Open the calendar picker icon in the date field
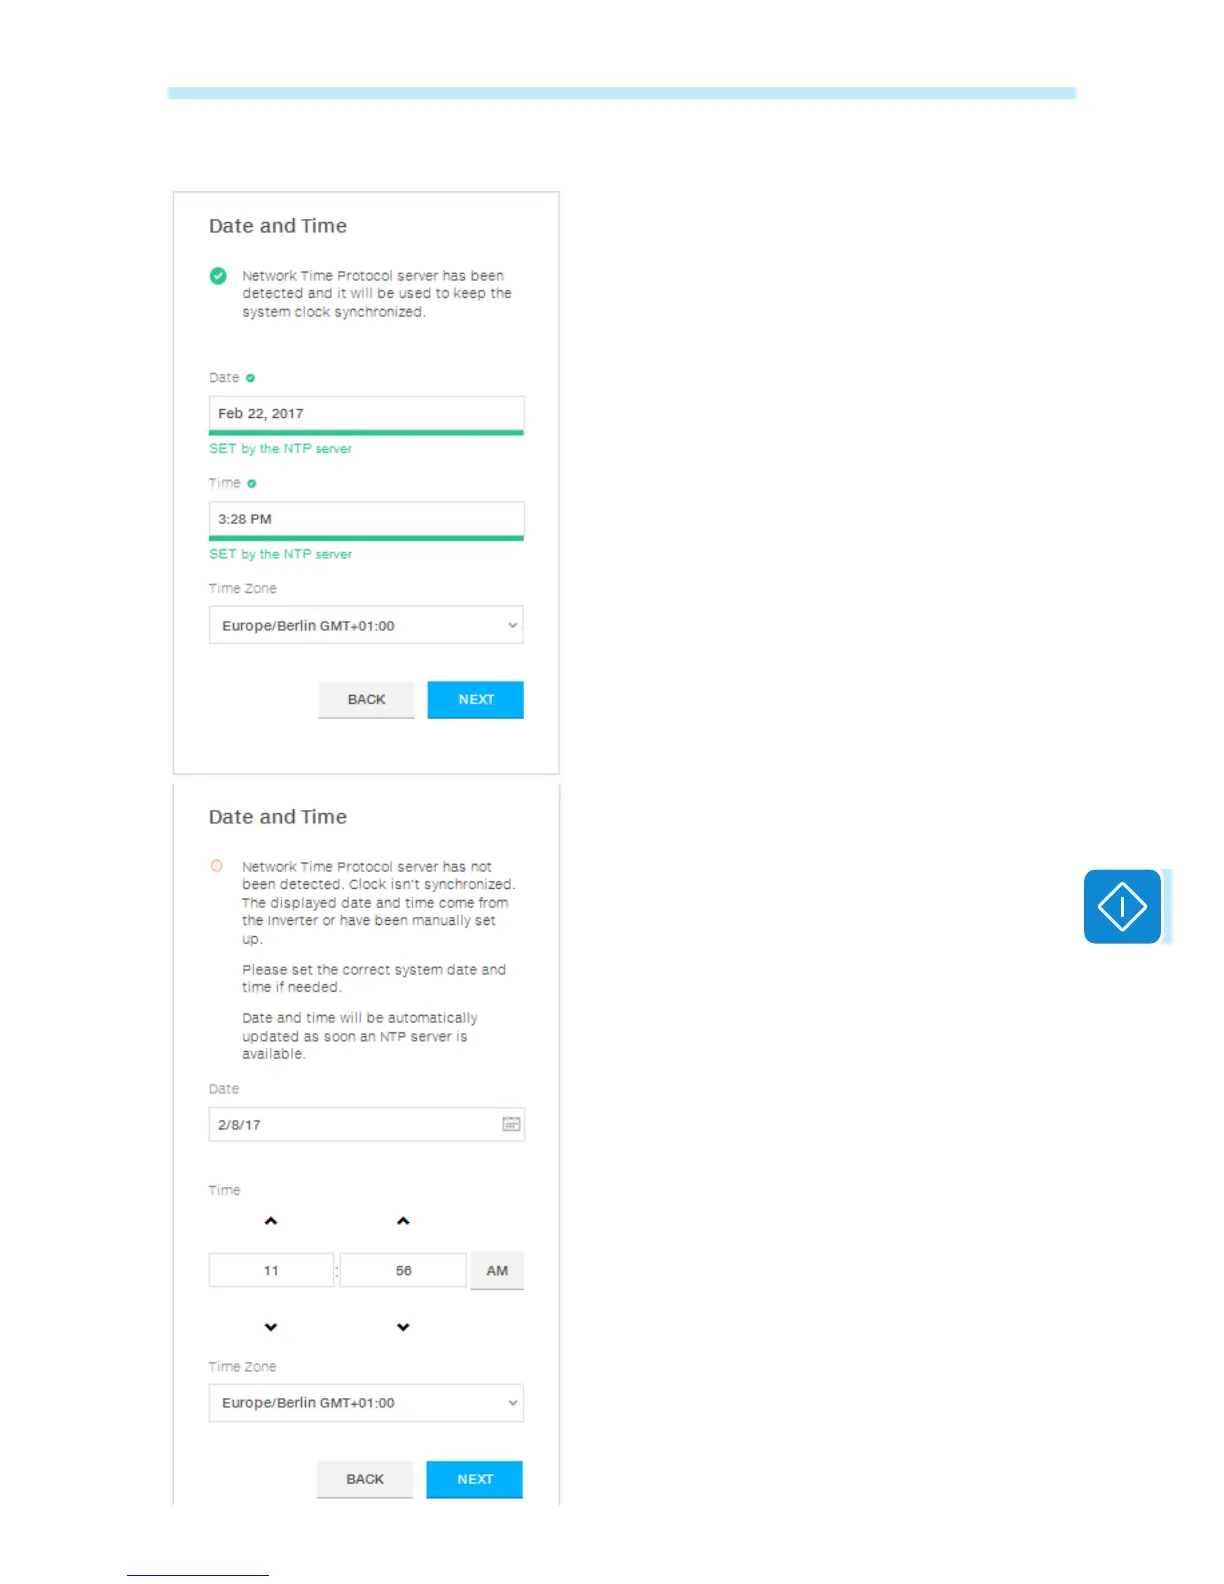Viewport: 1224px width, 1584px height. point(511,1124)
